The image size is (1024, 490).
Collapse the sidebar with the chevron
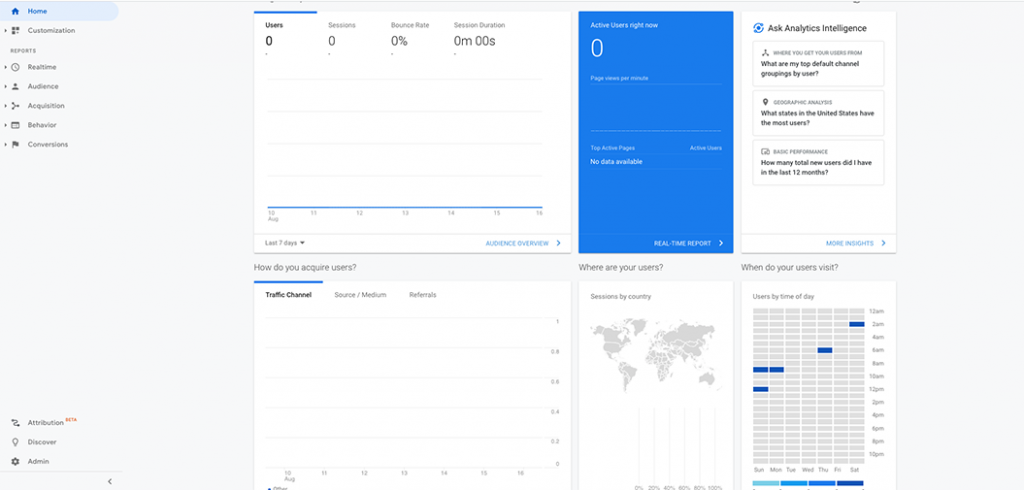click(110, 482)
